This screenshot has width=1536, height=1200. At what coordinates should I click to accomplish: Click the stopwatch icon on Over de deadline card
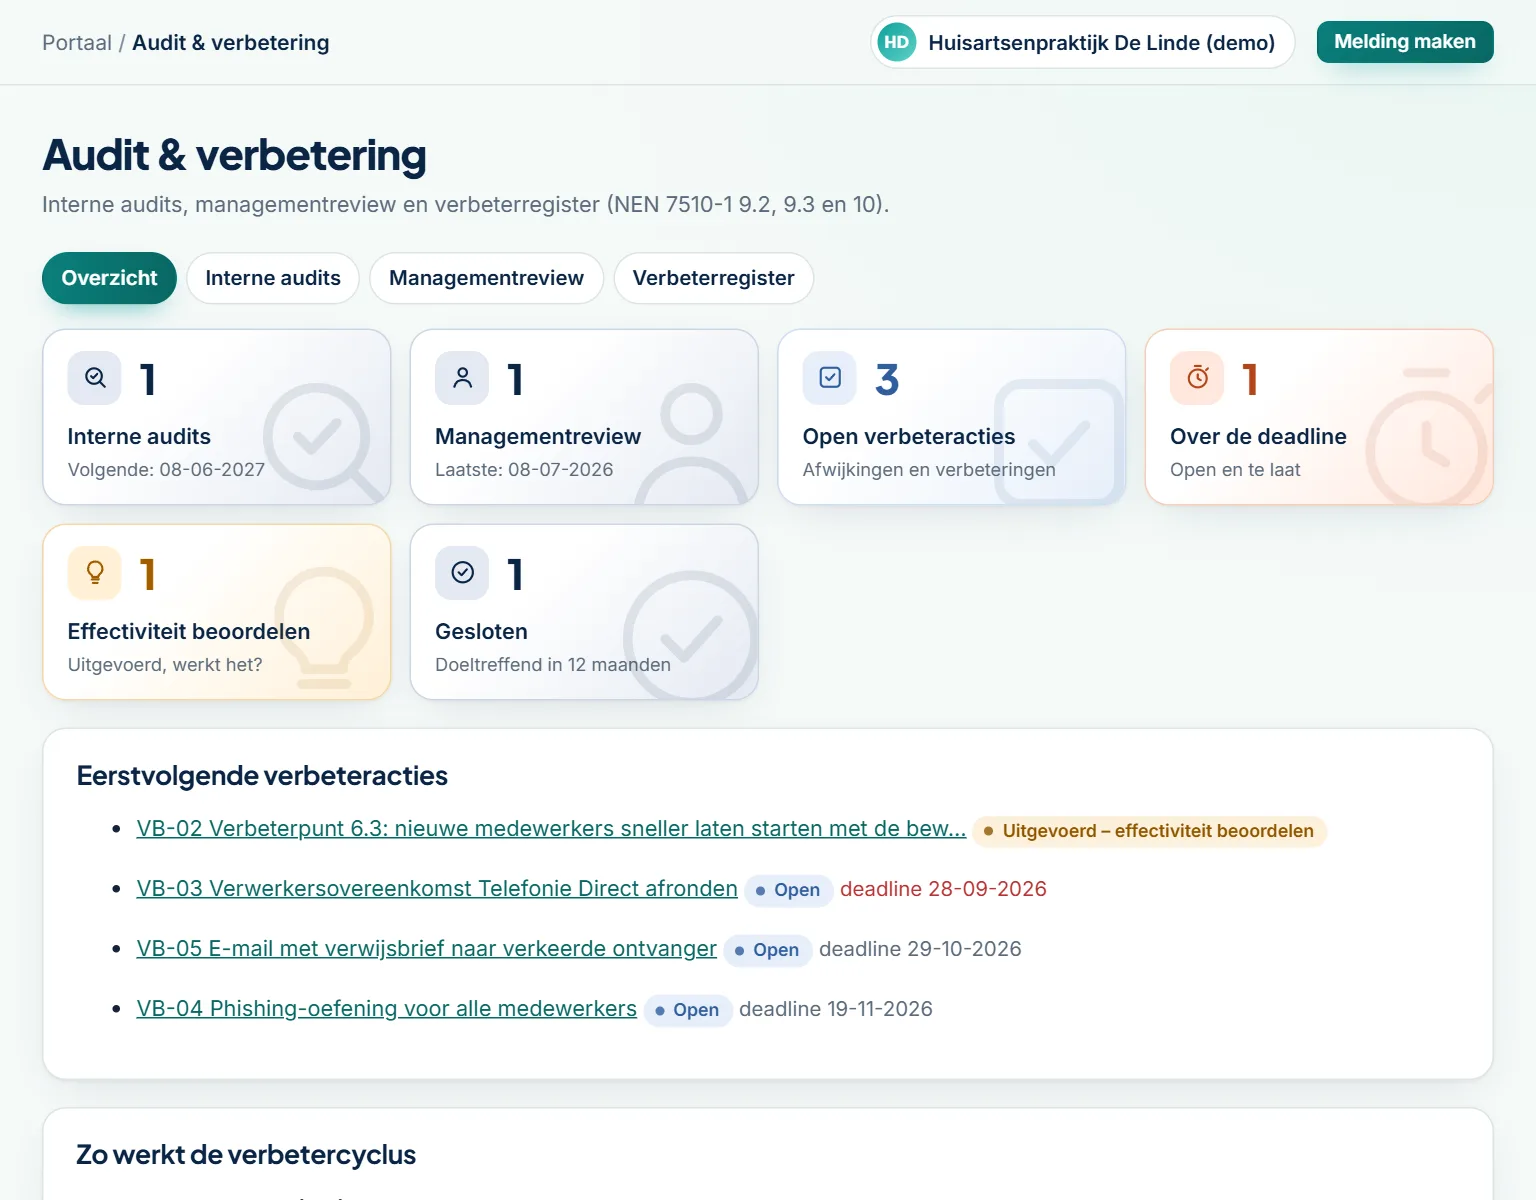point(1197,378)
